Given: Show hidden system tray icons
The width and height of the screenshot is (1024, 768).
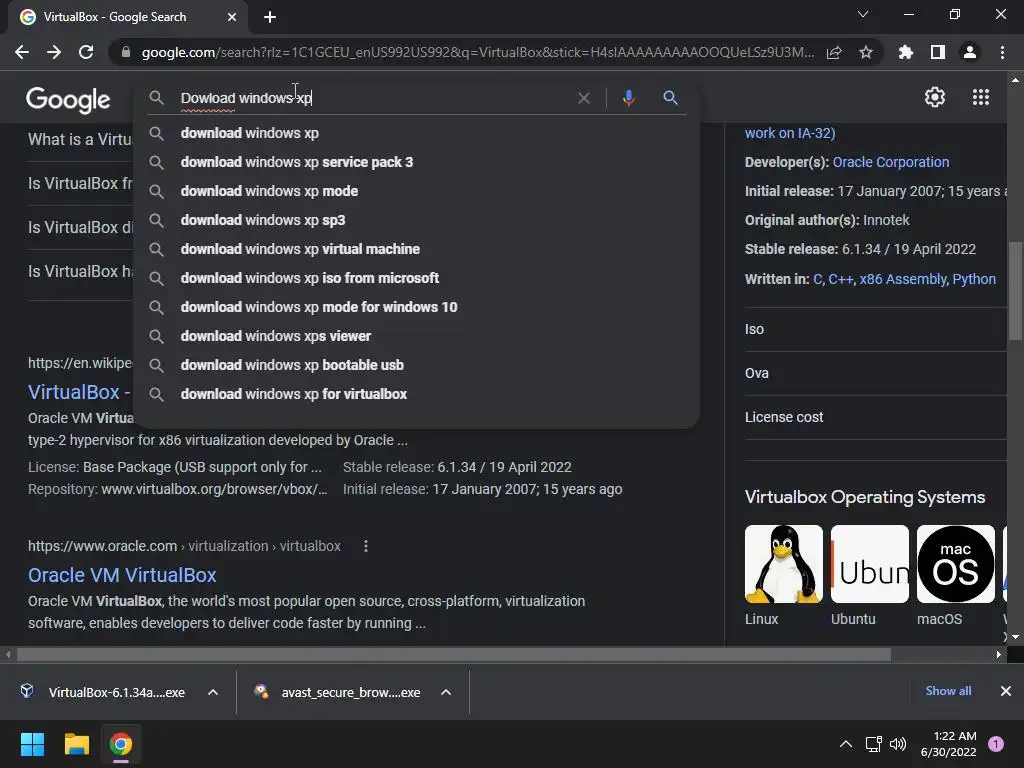Looking at the screenshot, I should [846, 744].
